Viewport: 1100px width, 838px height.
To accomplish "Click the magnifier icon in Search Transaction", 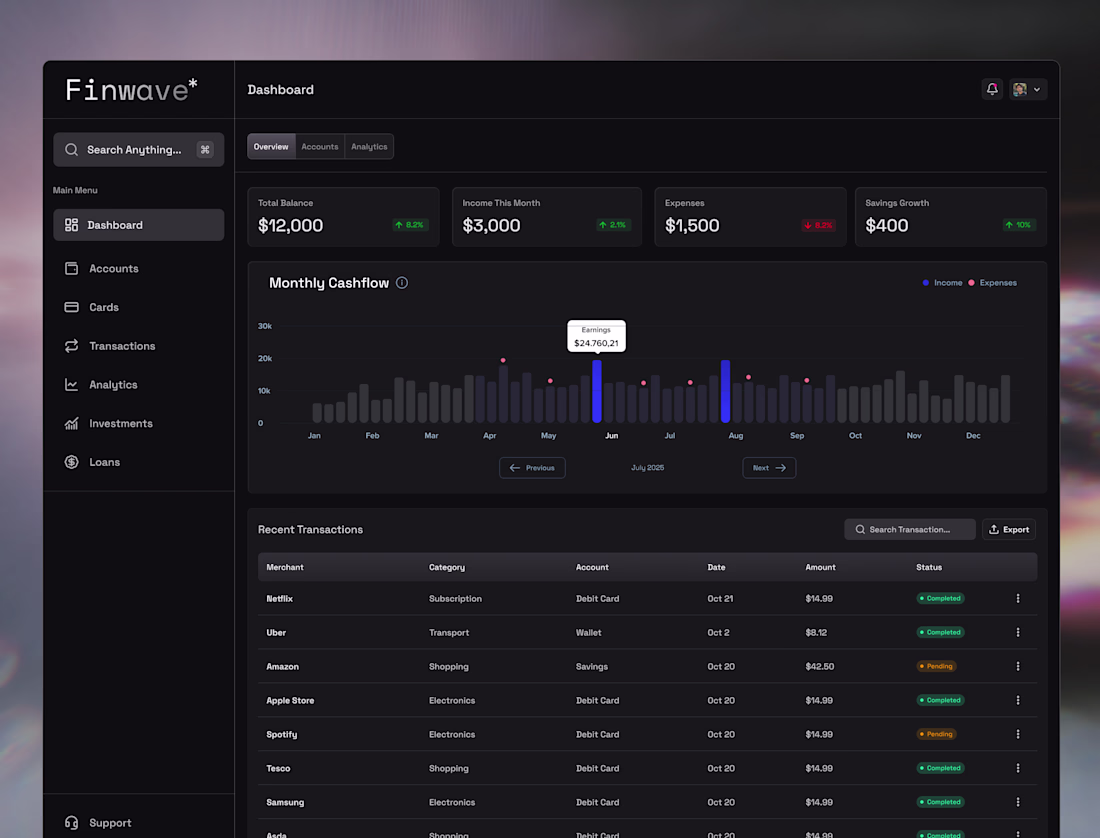I will coord(860,529).
